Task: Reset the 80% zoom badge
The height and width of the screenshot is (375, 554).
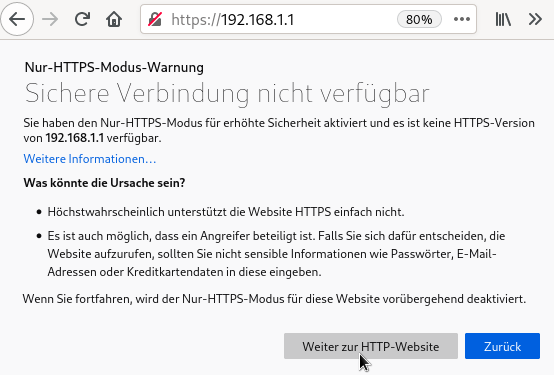Action: (419, 19)
